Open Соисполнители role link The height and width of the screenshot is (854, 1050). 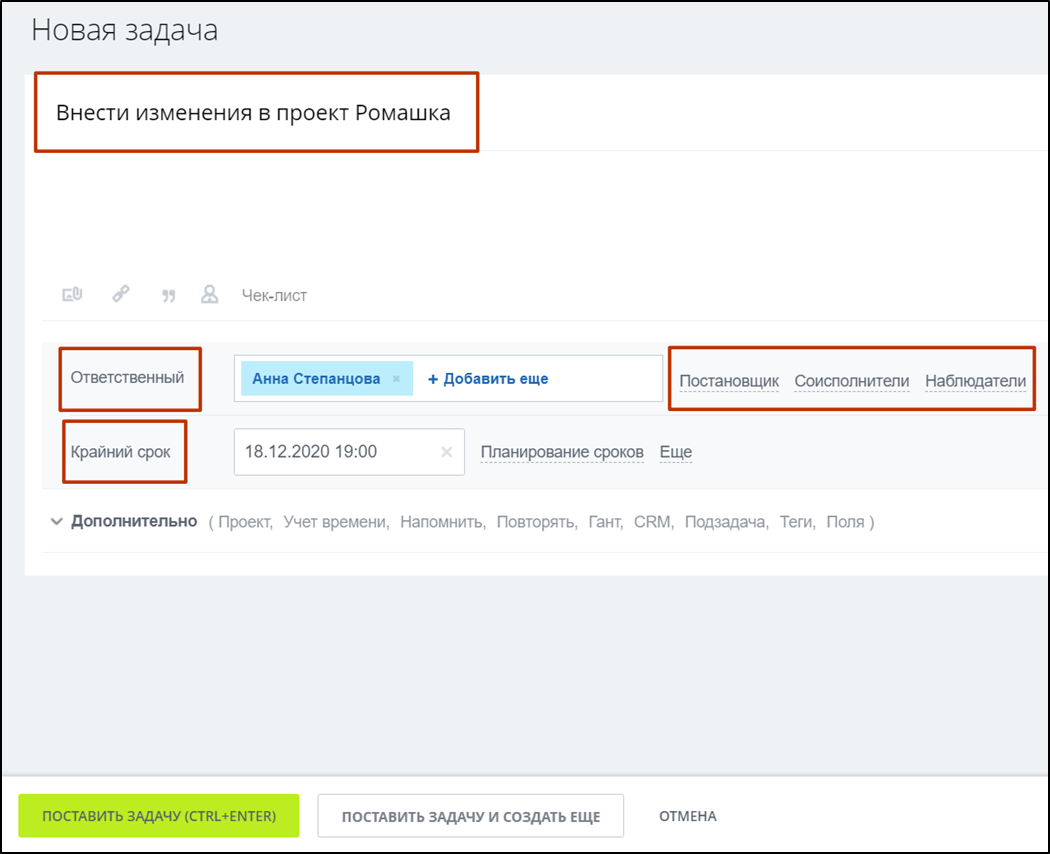852,381
